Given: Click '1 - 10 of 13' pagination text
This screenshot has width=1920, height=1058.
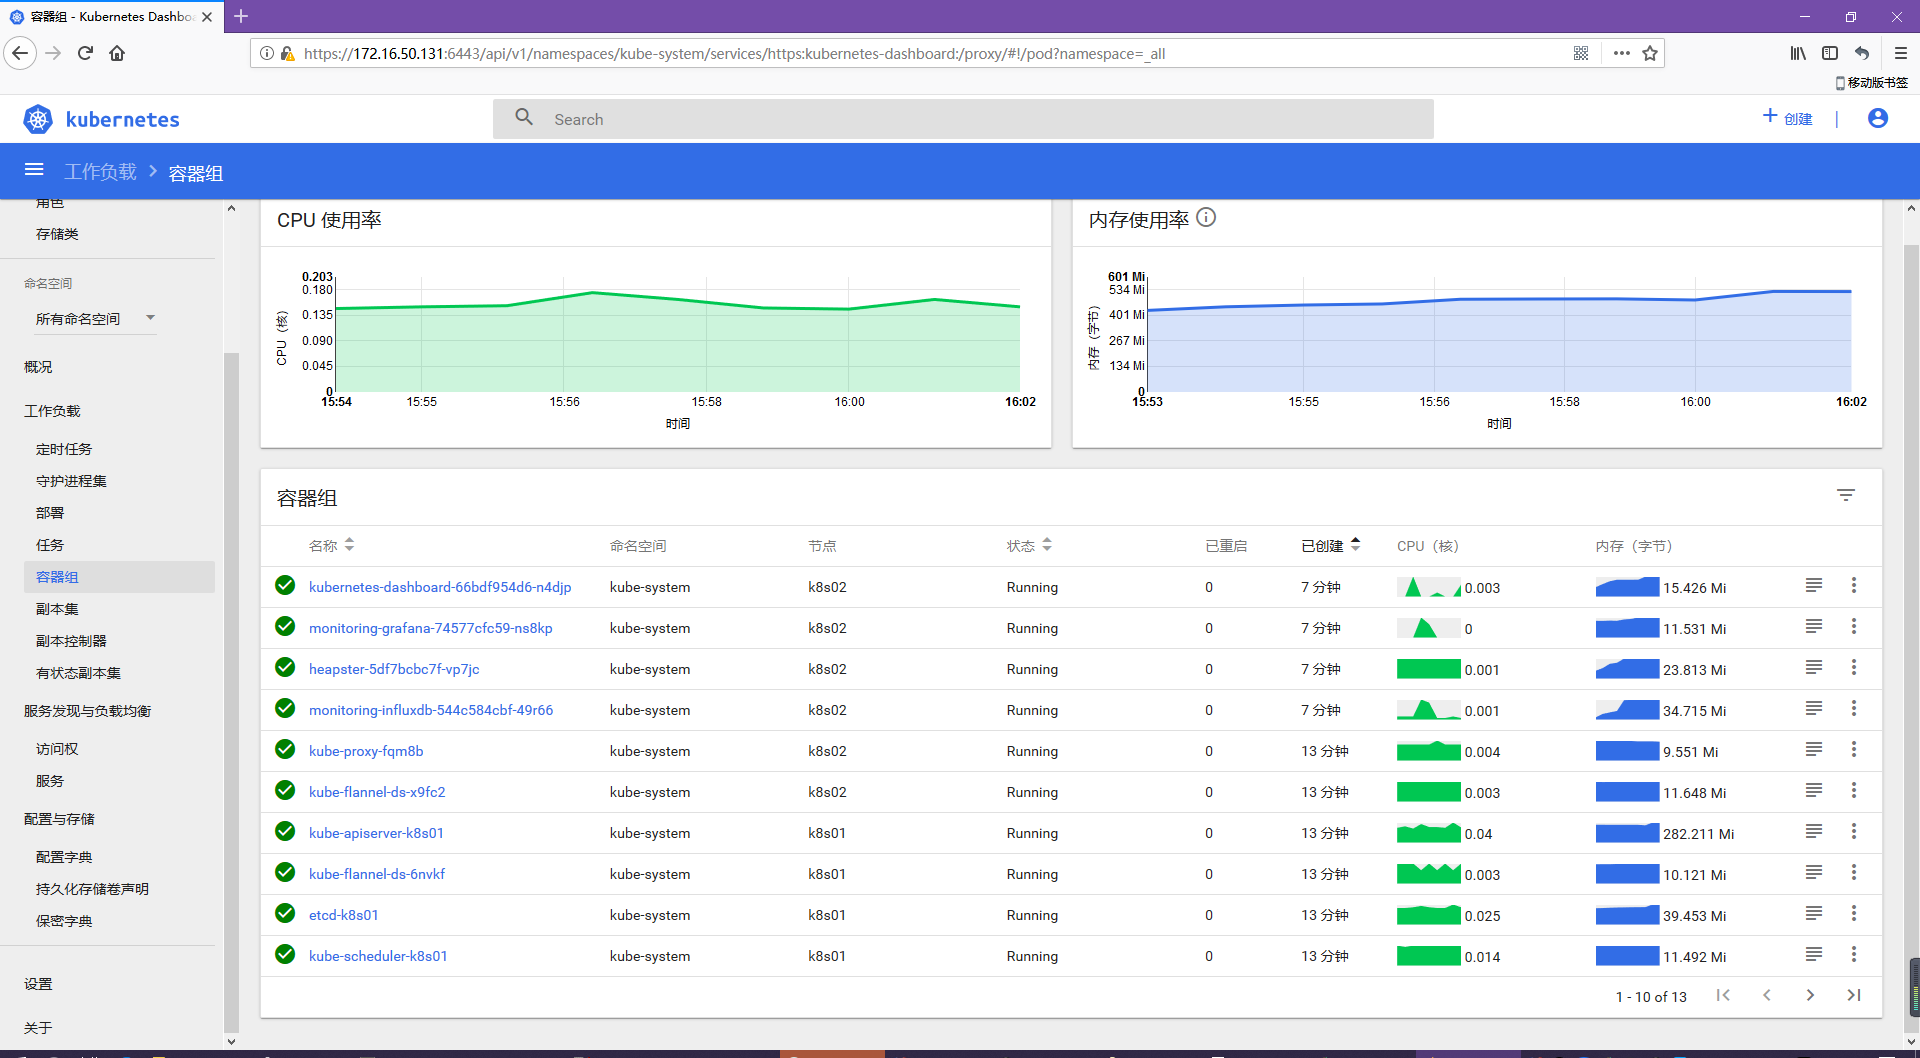Looking at the screenshot, I should (1651, 997).
